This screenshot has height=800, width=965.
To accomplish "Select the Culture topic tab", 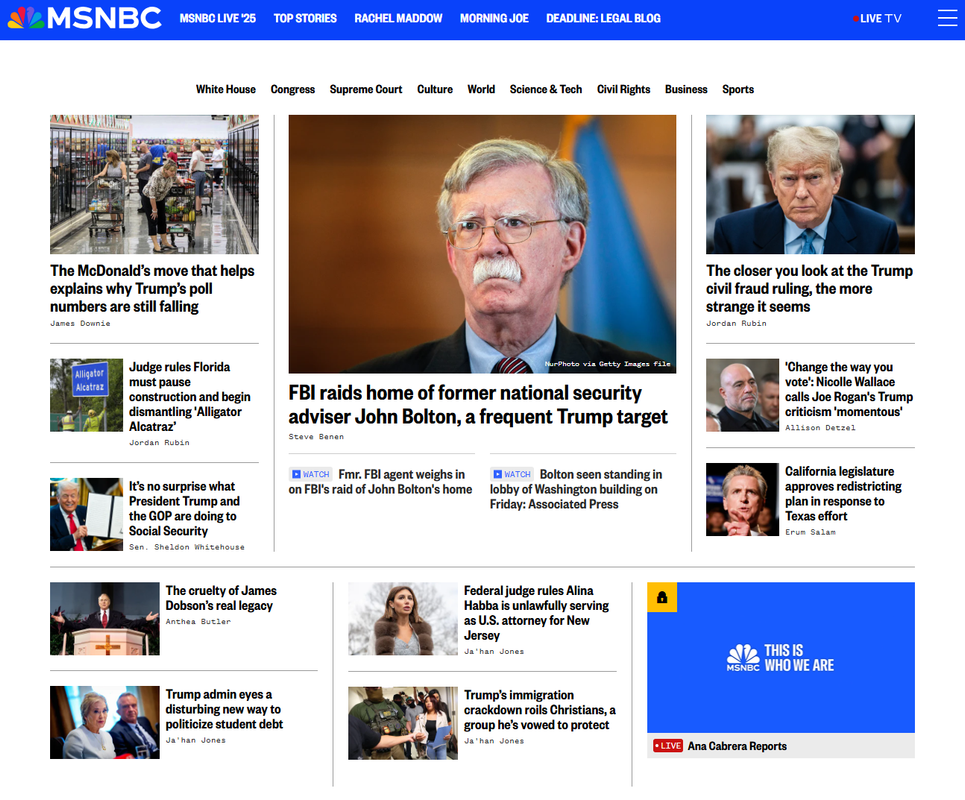I will [435, 89].
